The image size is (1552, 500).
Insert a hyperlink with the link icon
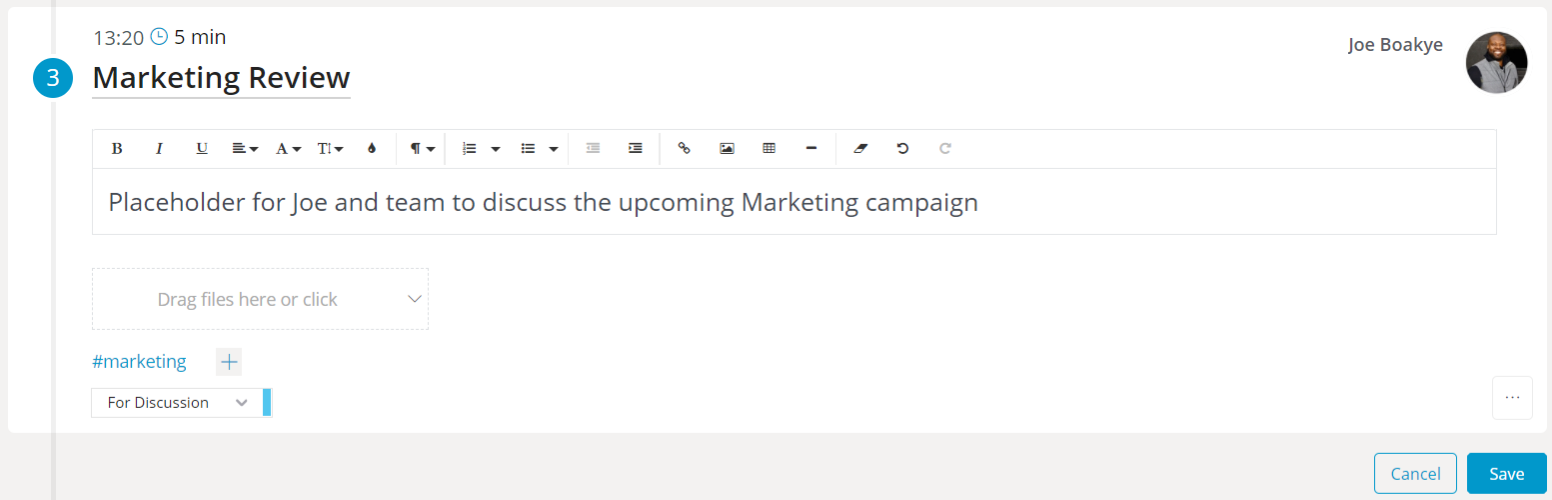[x=684, y=148]
